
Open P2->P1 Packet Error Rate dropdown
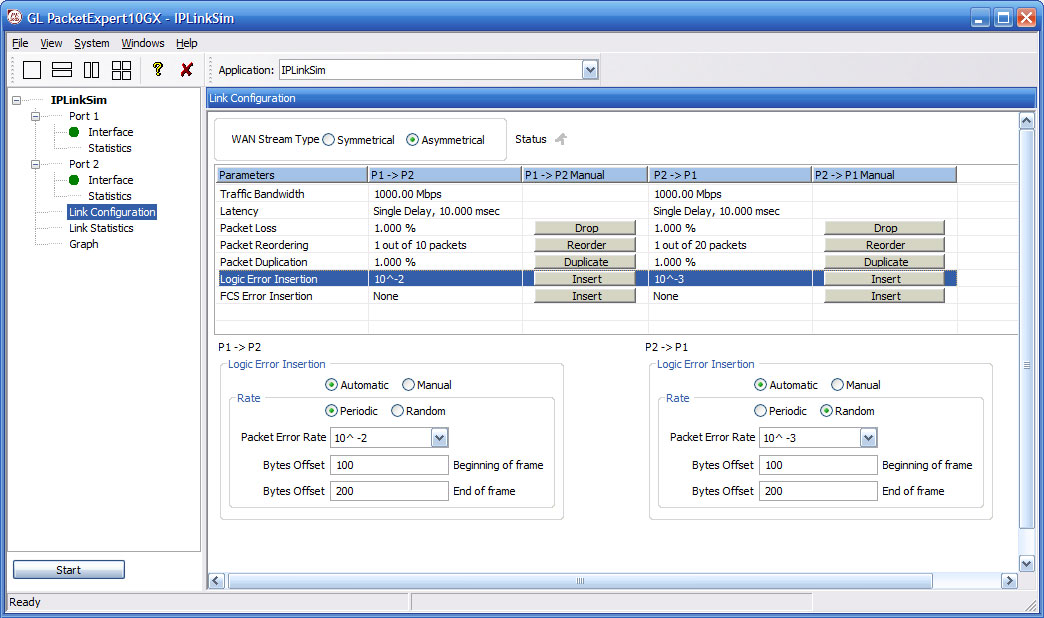pyautogui.click(x=868, y=438)
